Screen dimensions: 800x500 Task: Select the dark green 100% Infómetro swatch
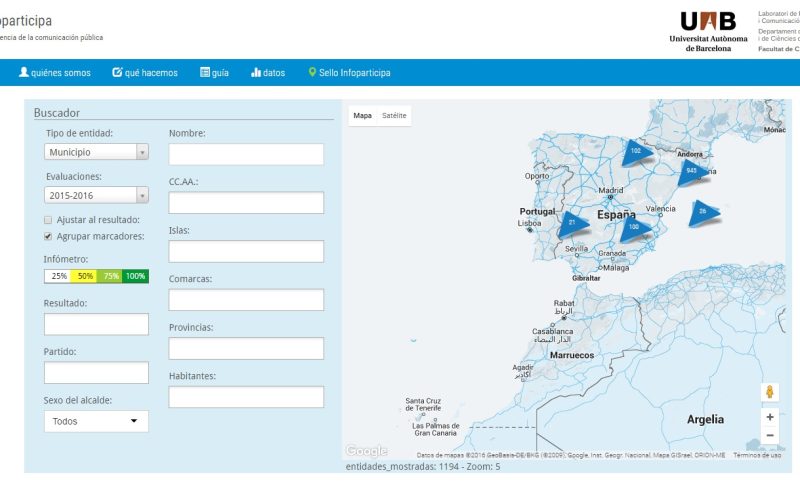click(x=136, y=276)
